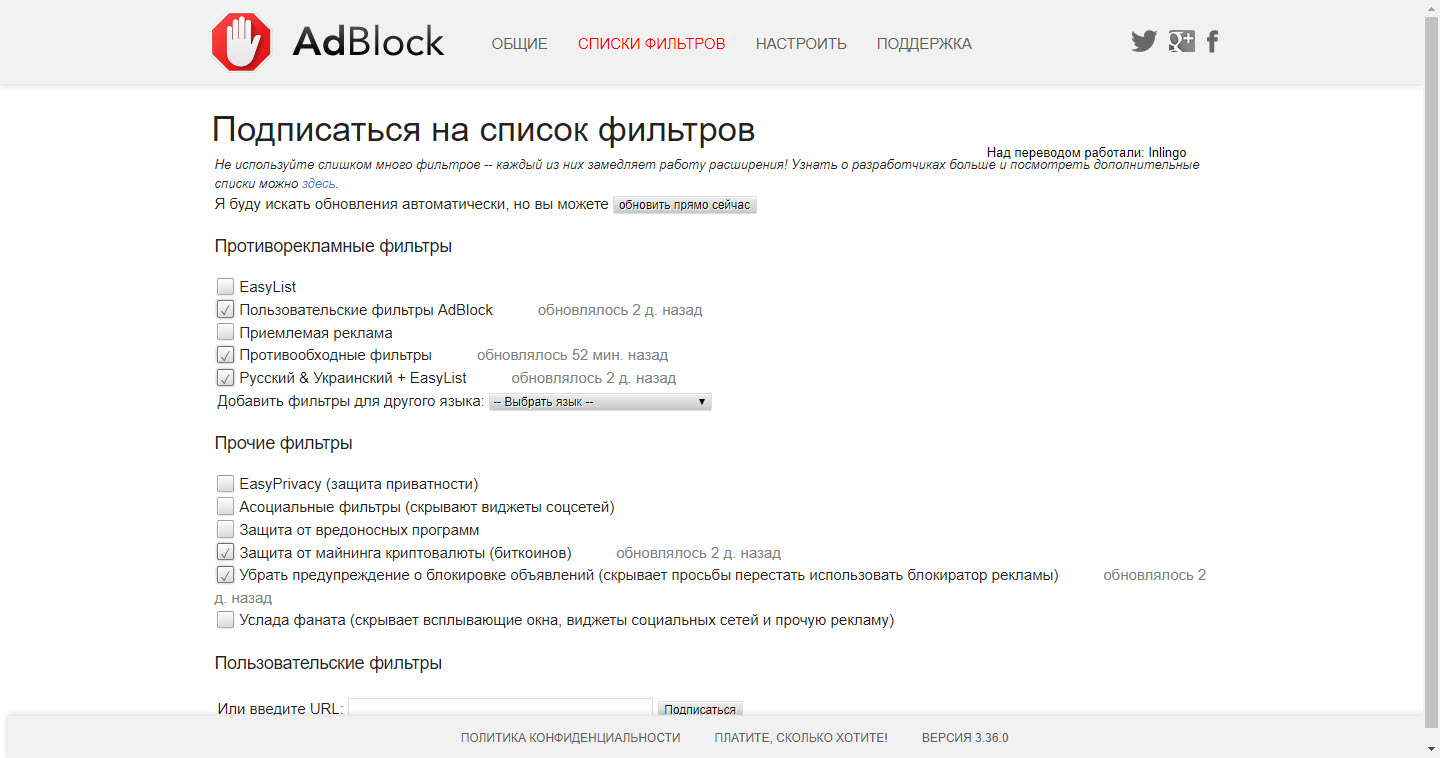
Task: Enable Услада фаната checkbox
Action: pyautogui.click(x=225, y=620)
